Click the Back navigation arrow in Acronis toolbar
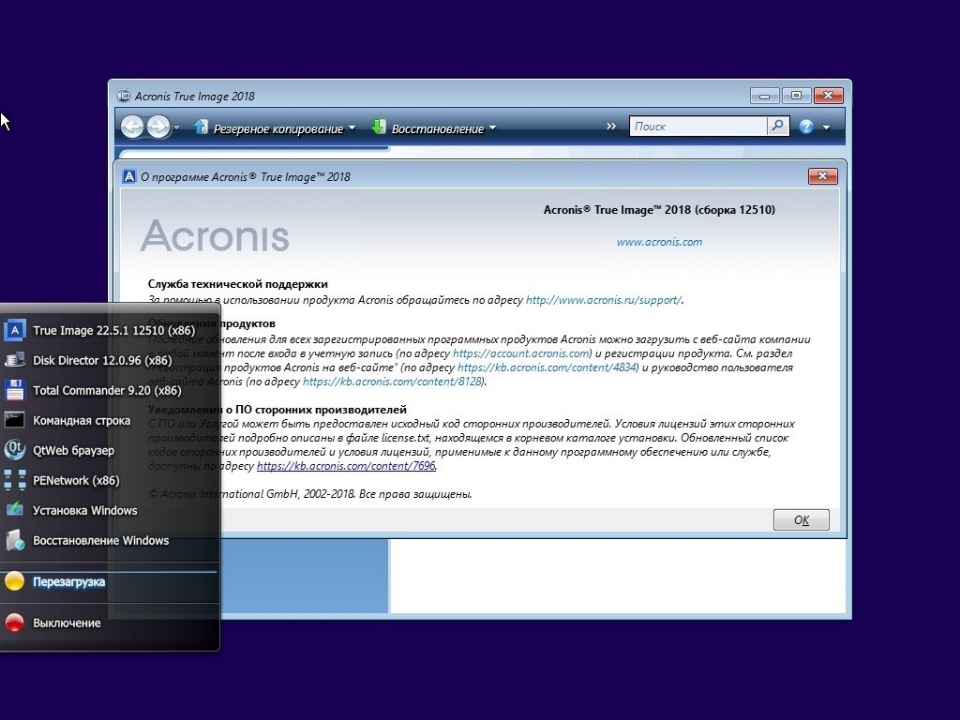 point(132,127)
